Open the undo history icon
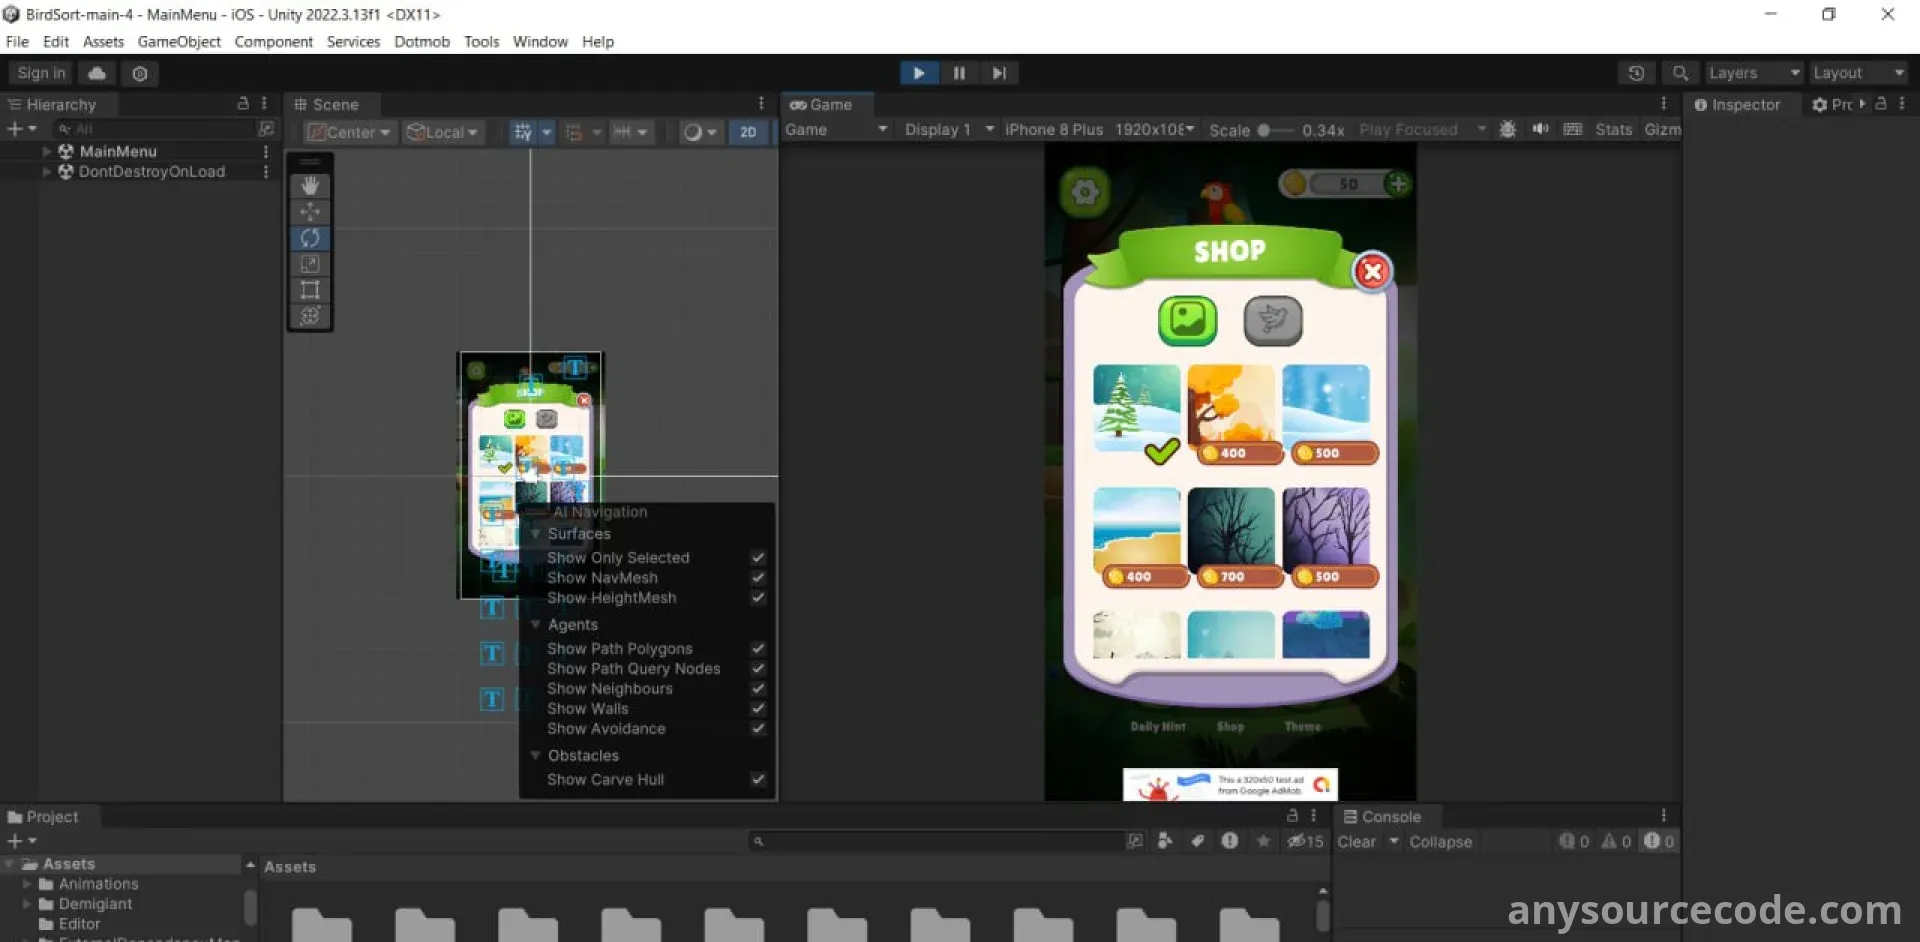The height and width of the screenshot is (942, 1920). 1636,73
